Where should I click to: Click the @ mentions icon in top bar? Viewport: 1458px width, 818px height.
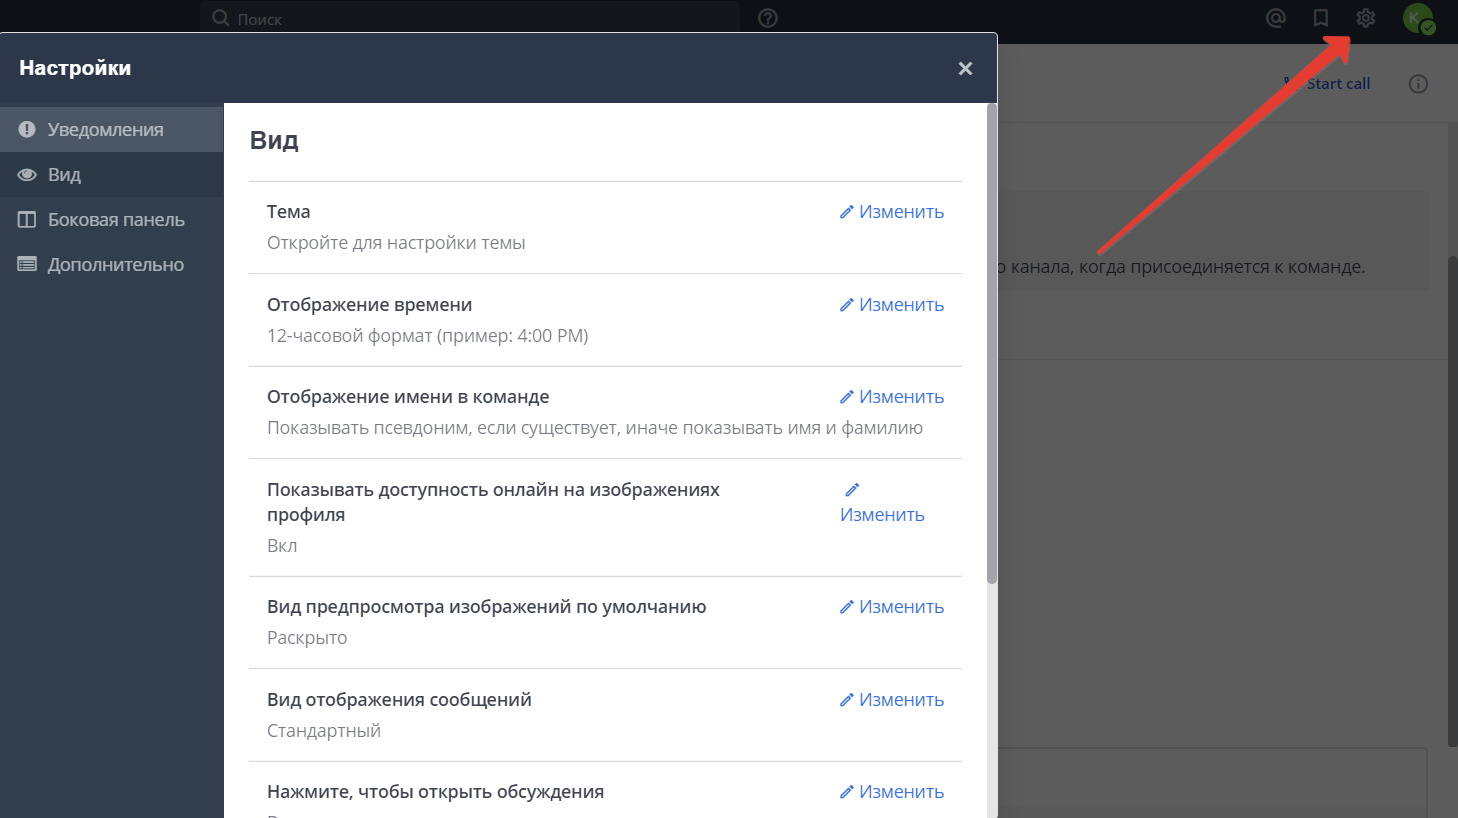click(x=1275, y=17)
